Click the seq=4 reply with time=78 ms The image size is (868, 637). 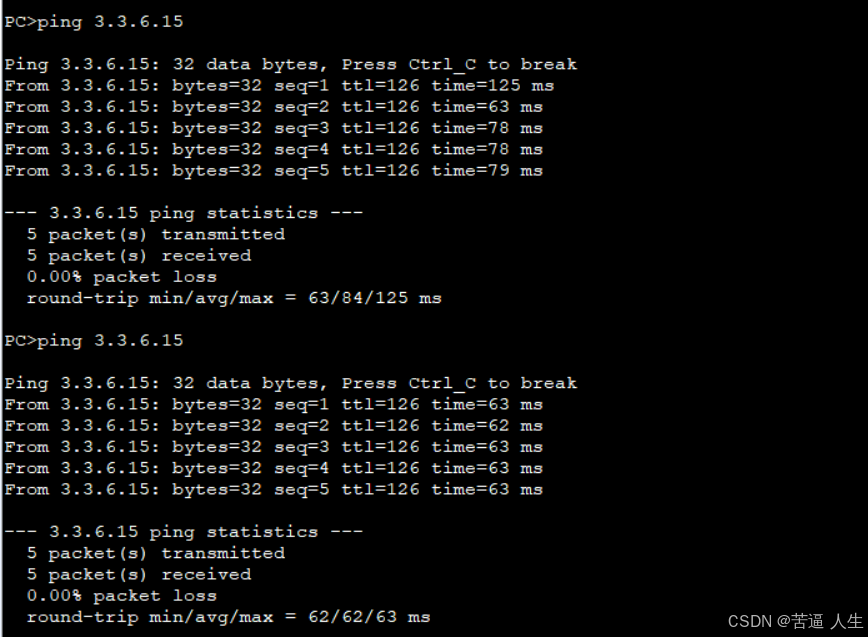tap(273, 149)
